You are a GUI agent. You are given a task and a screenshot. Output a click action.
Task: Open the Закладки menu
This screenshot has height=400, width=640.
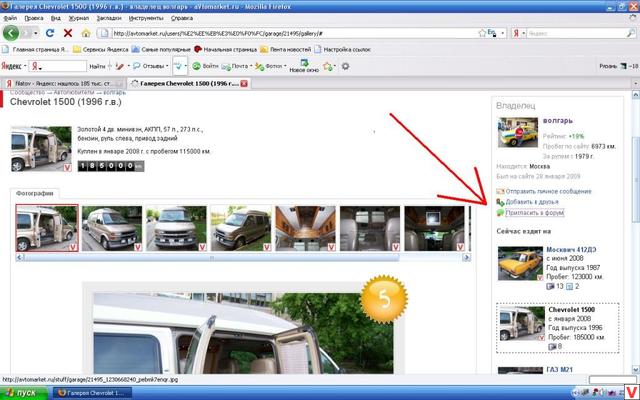[109, 18]
